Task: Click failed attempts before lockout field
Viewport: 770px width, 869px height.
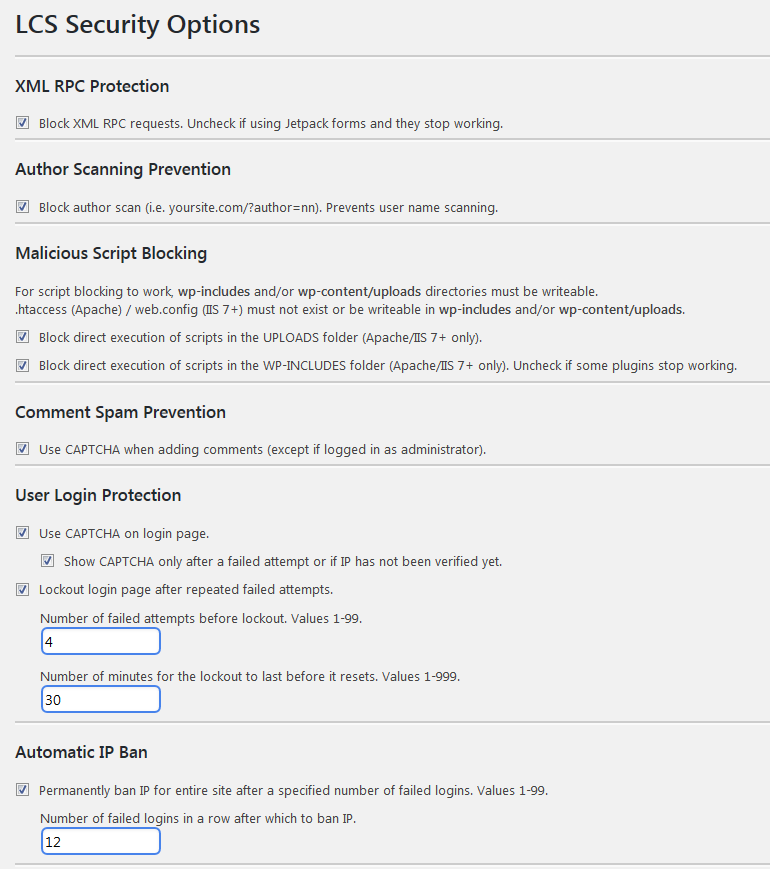Action: (101, 641)
